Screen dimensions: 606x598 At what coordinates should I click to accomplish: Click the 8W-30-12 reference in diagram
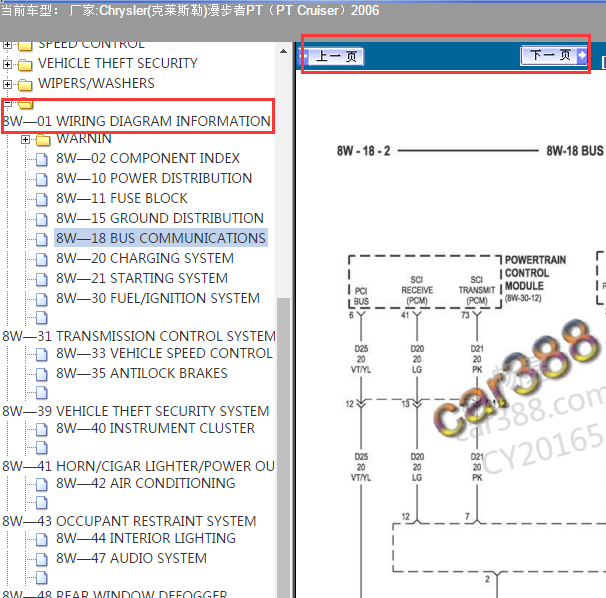point(523,298)
